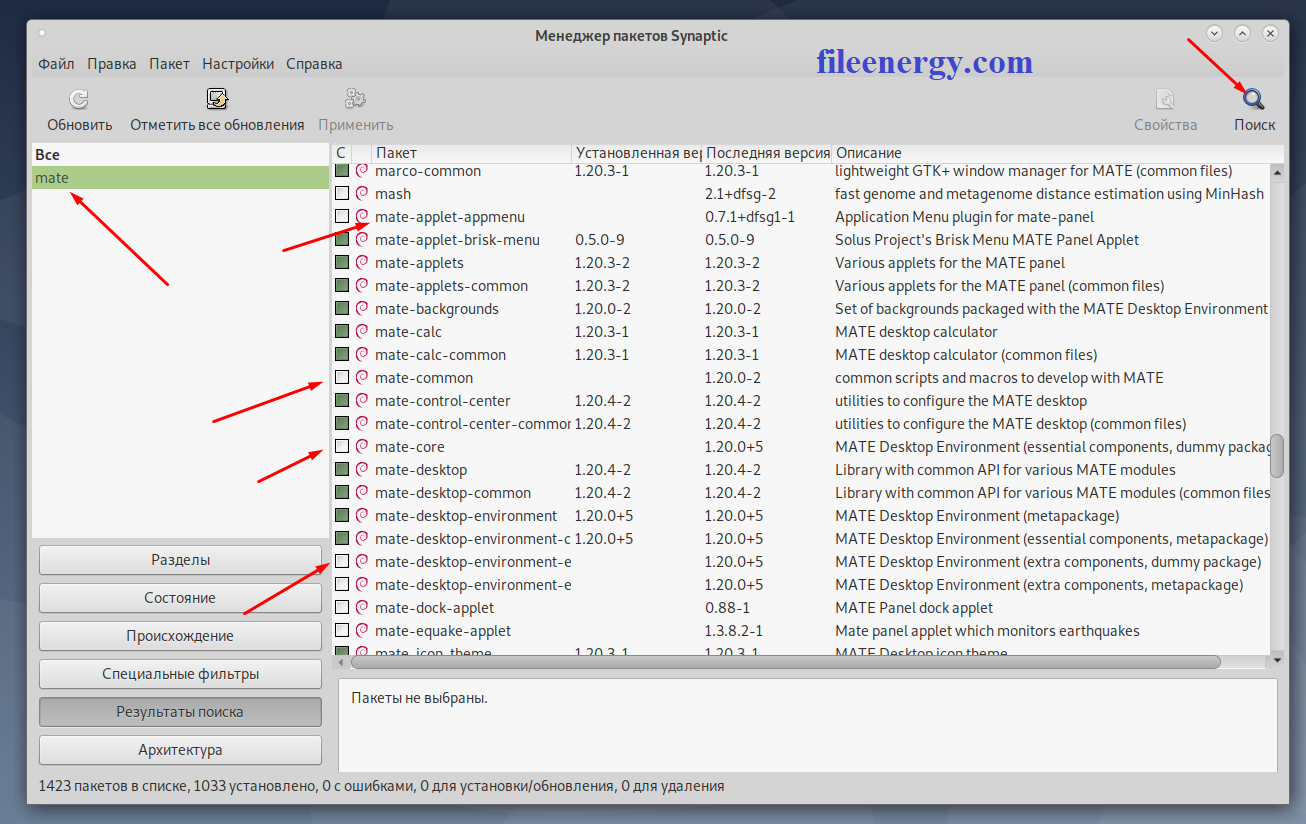This screenshot has height=824, width=1306.
Task: Click the Результаты поиска button
Action: [x=180, y=712]
